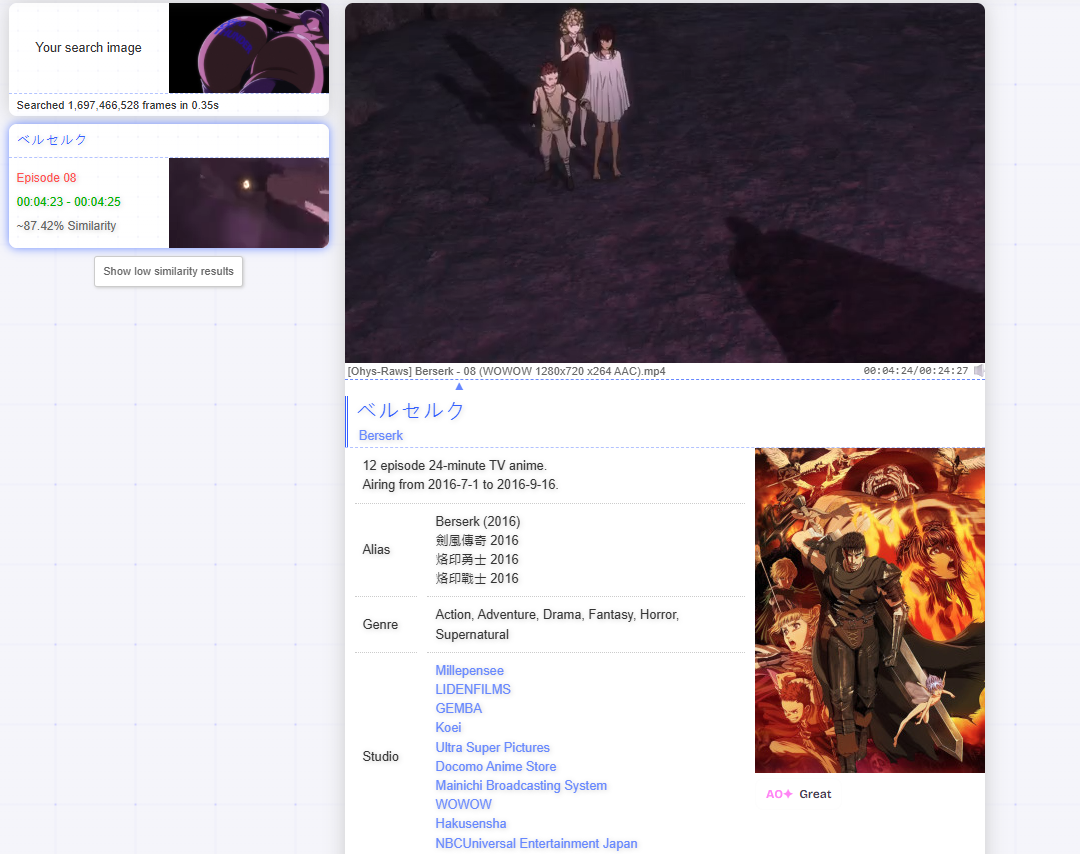The height and width of the screenshot is (854, 1080).
Task: Click the 烙印戰士 2016 alias text
Action: (477, 579)
